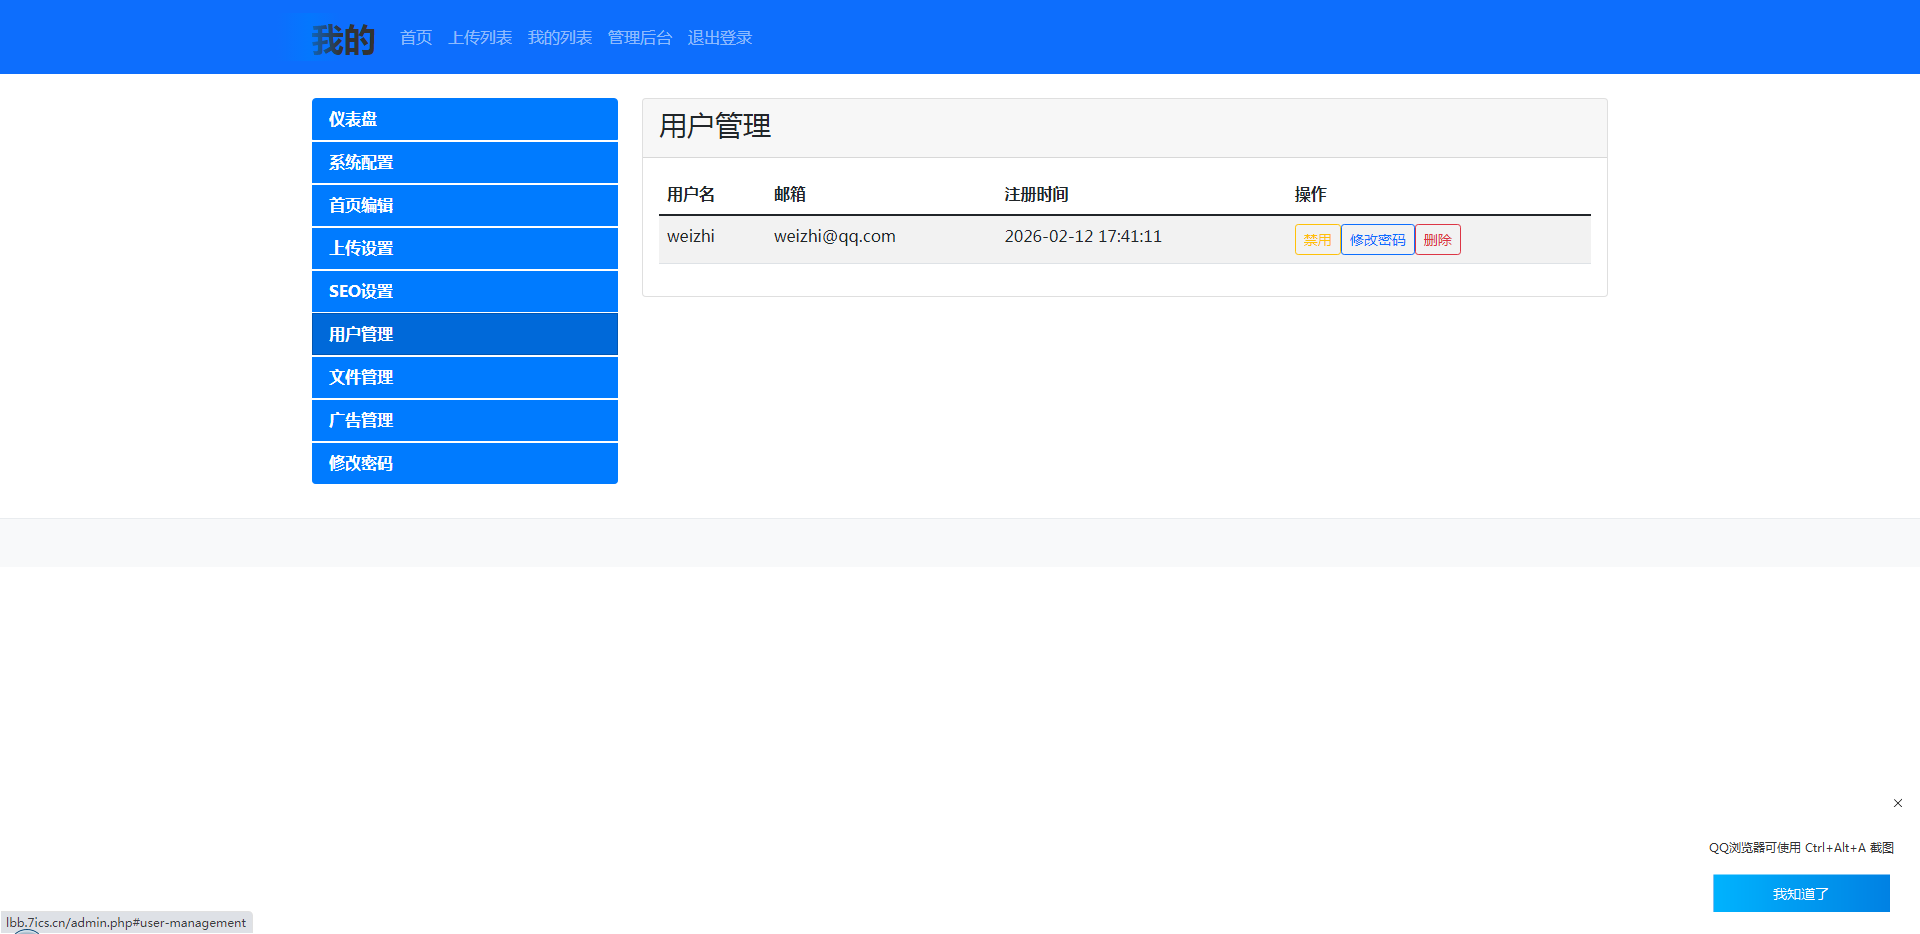1920x934 pixels.
Task: Click 管理后台 navigation link
Action: click(640, 38)
